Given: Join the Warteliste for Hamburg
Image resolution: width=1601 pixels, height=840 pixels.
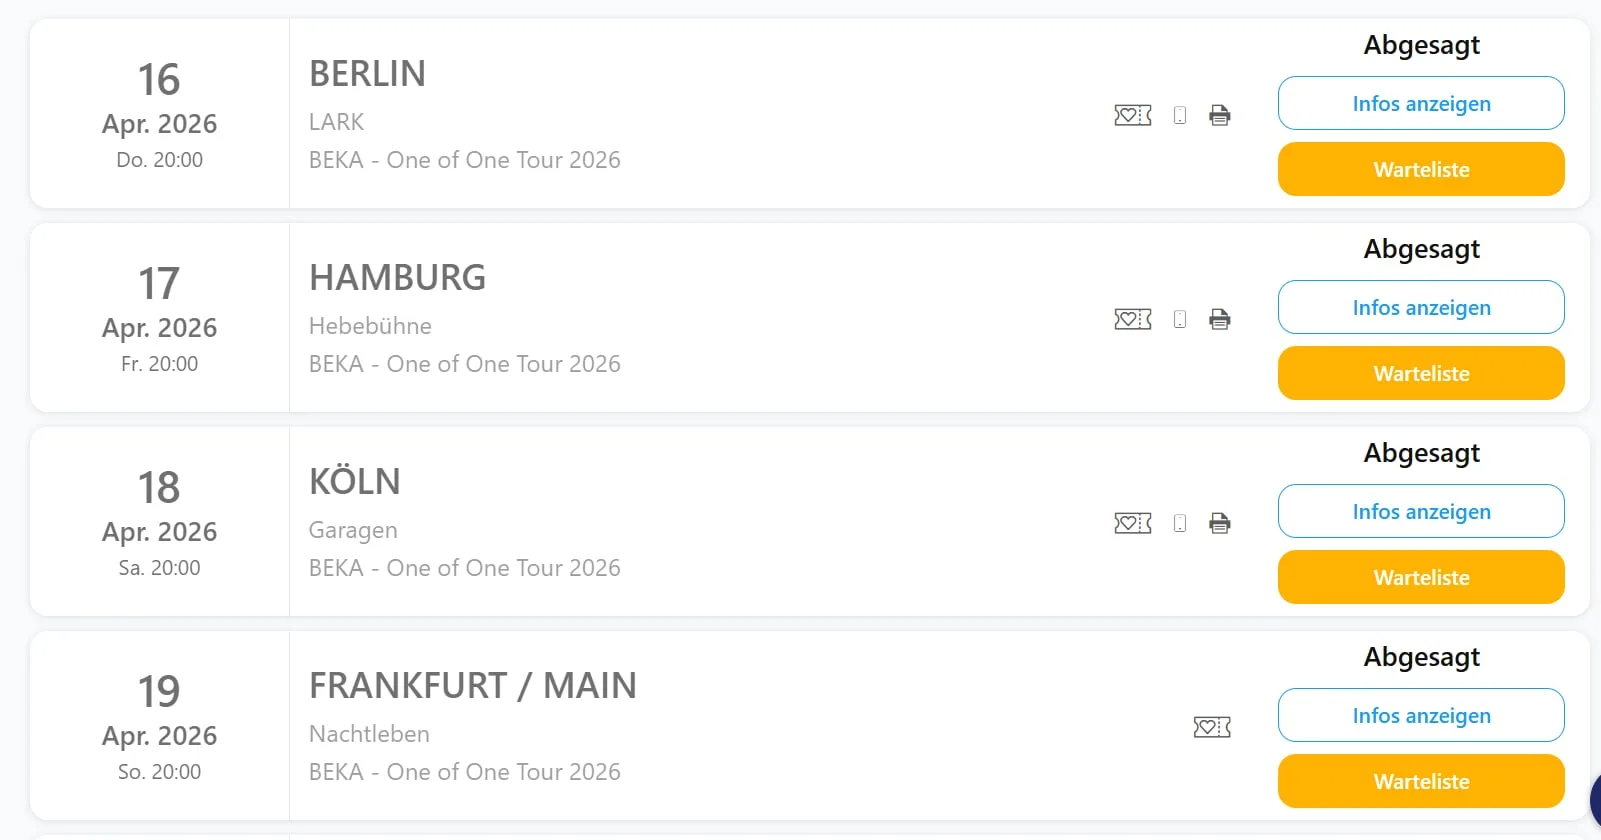Looking at the screenshot, I should click(x=1420, y=374).
